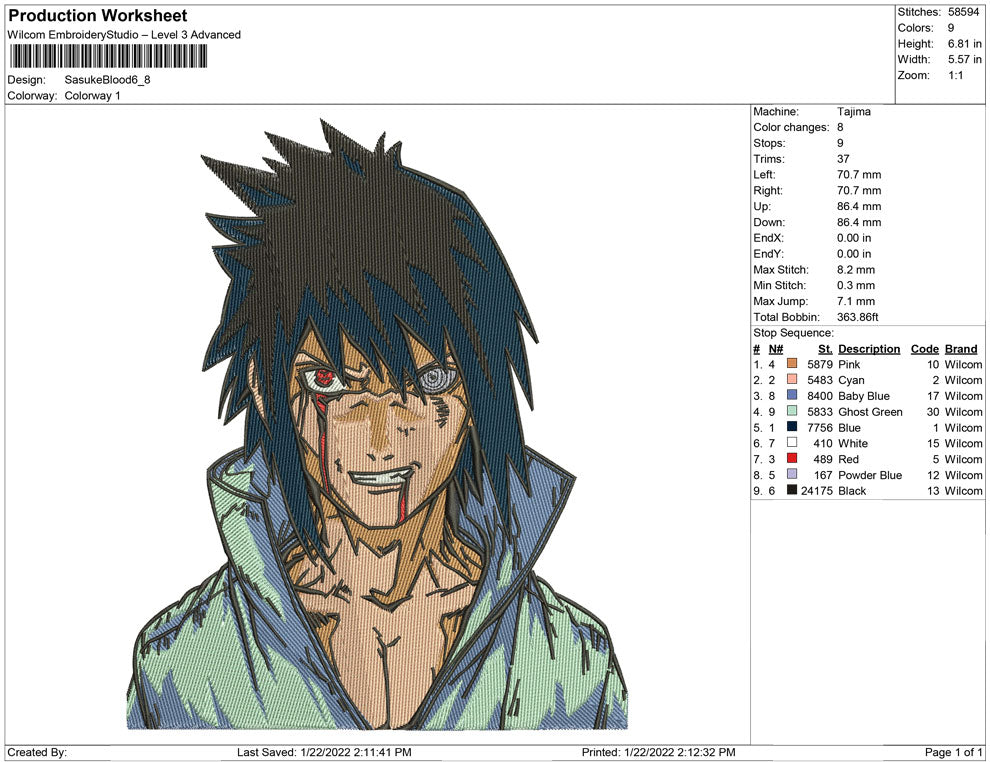
Task: Click the Cyan thread color swatch
Action: tap(792, 379)
